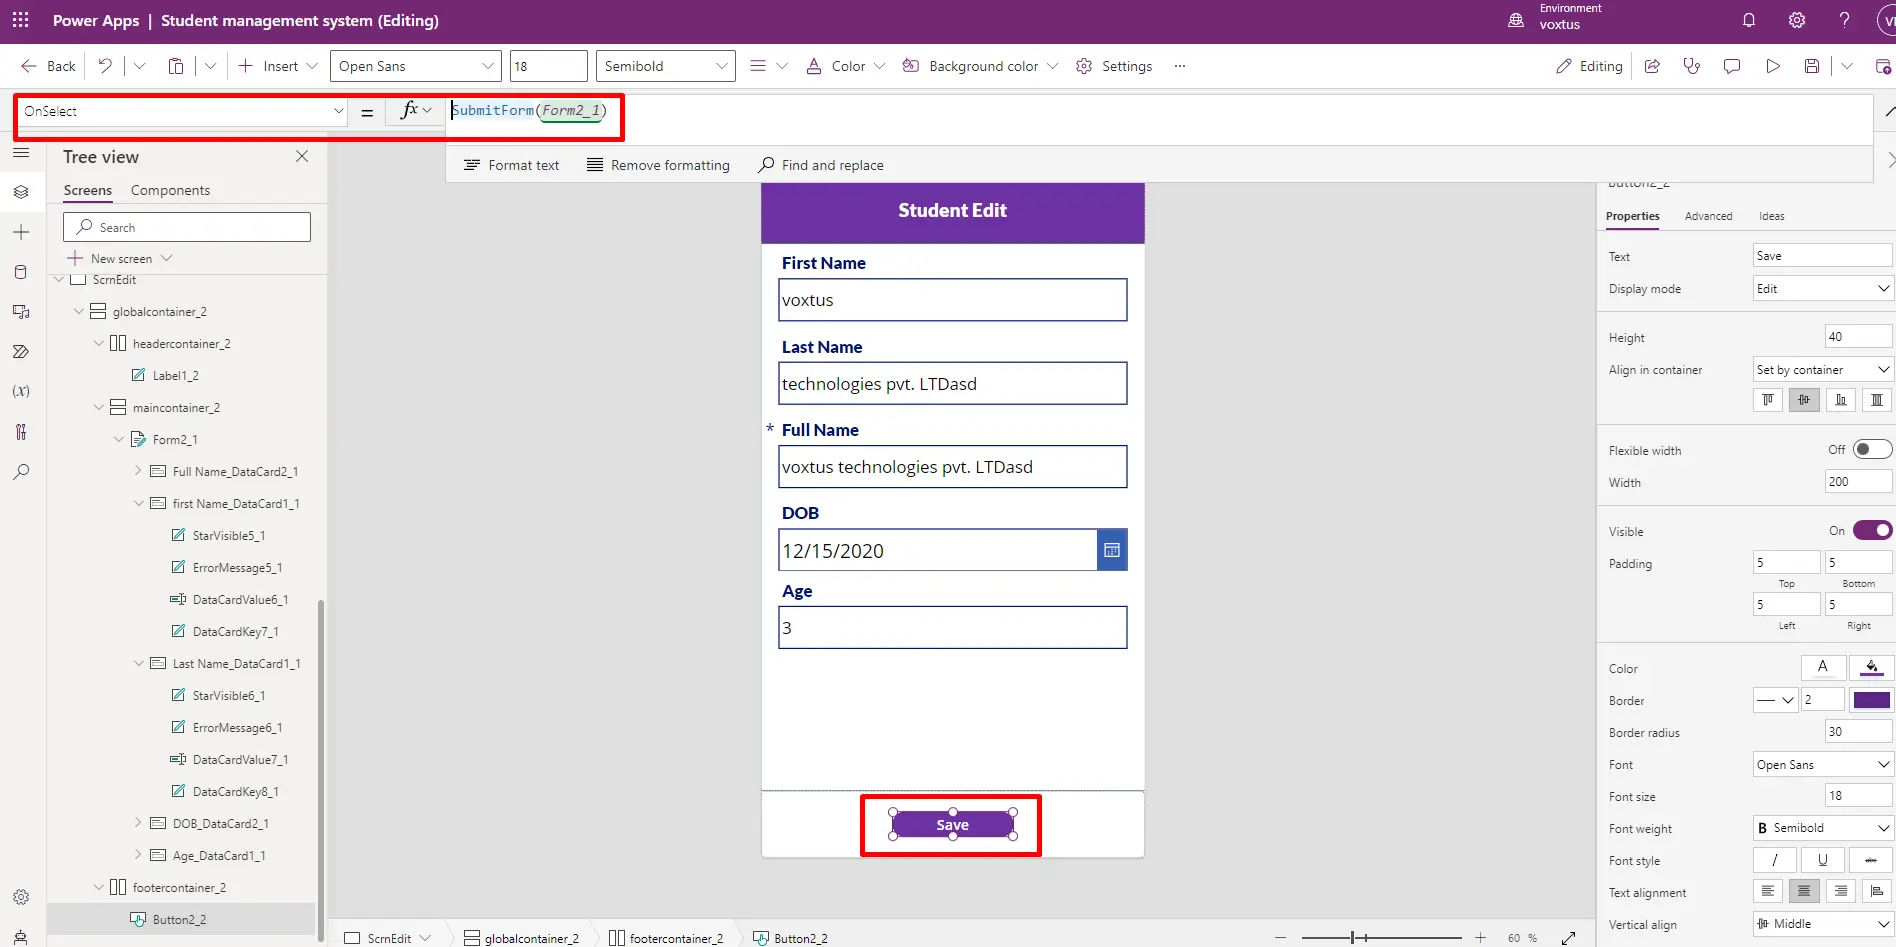The height and width of the screenshot is (947, 1896).
Task: Toggle the italic font style button
Action: (1775, 860)
